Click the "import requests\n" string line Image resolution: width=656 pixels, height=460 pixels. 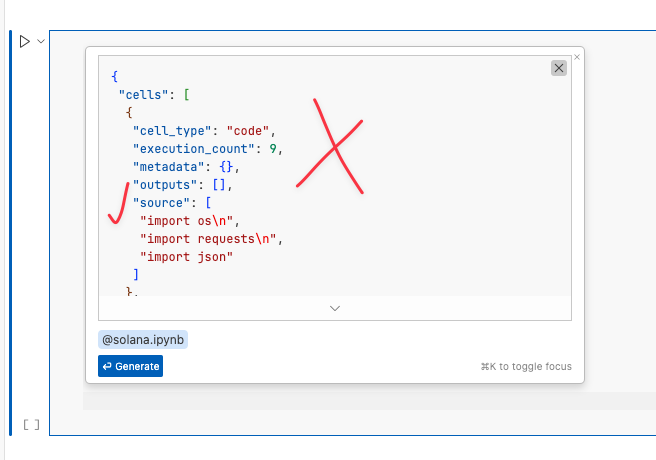coord(211,239)
